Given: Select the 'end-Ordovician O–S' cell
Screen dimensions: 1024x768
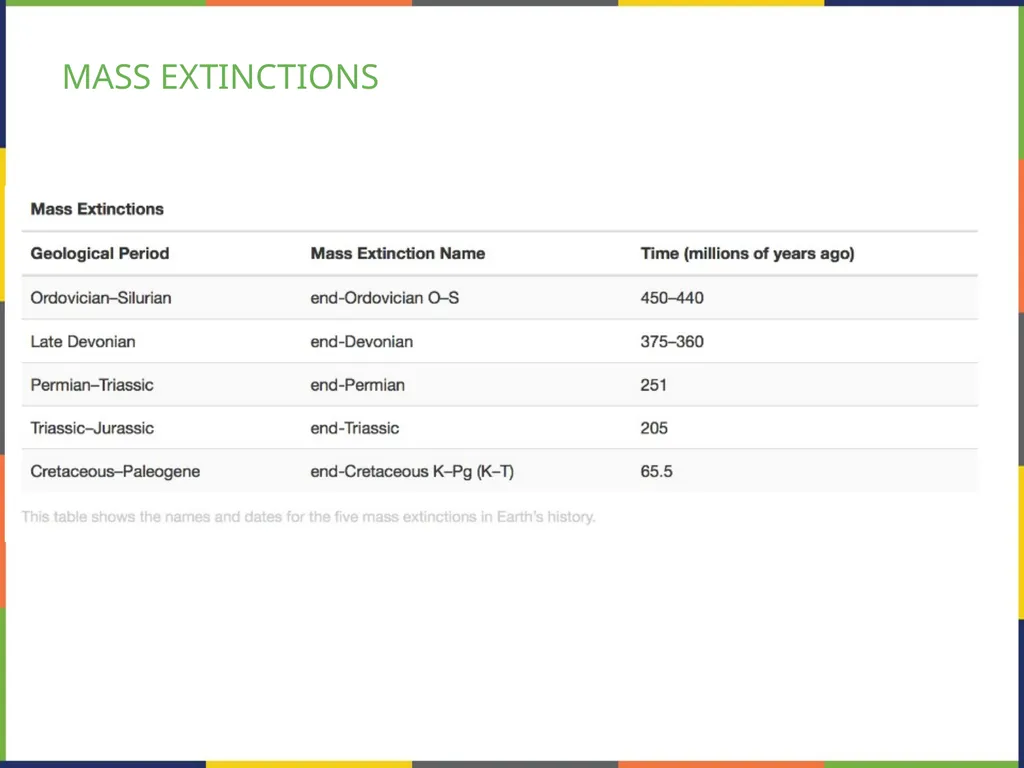Looking at the screenshot, I should click(x=385, y=298).
